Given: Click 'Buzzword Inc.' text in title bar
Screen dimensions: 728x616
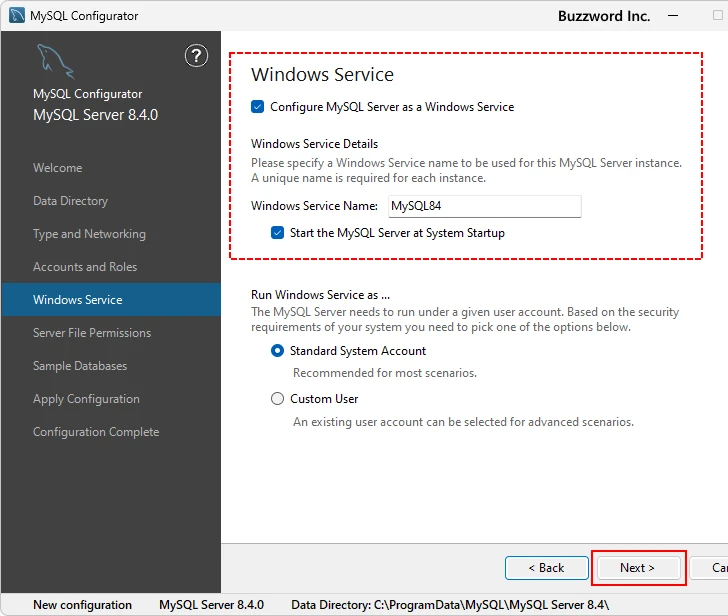Looking at the screenshot, I should (604, 16).
